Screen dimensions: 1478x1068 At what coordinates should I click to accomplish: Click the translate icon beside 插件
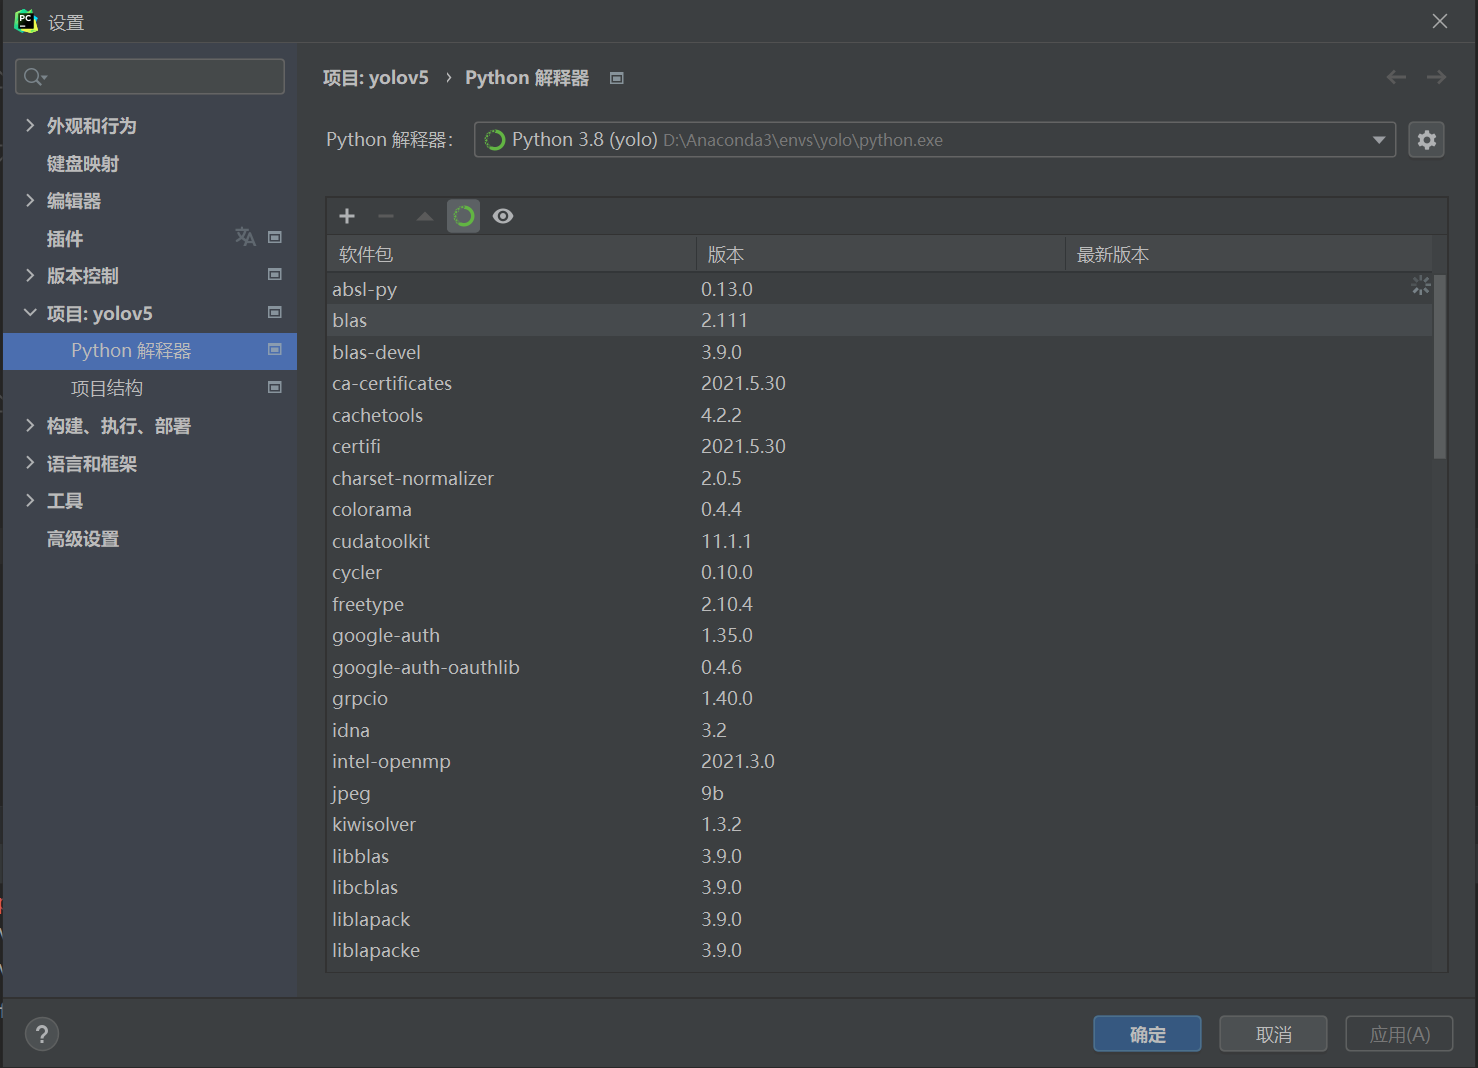tap(245, 237)
